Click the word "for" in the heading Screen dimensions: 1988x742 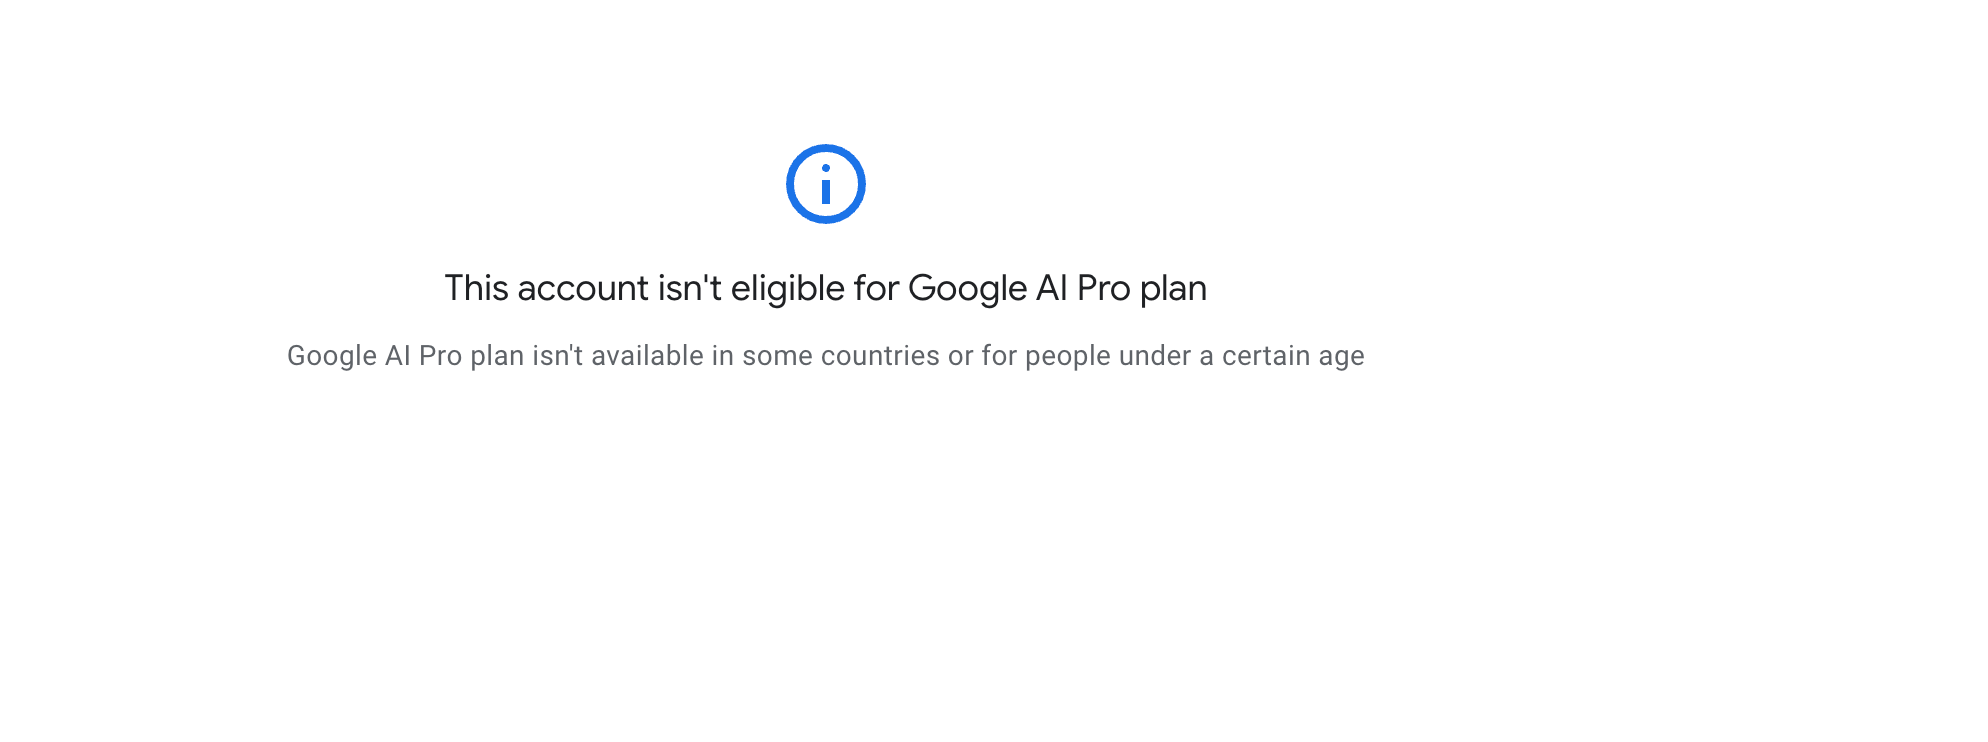point(877,289)
